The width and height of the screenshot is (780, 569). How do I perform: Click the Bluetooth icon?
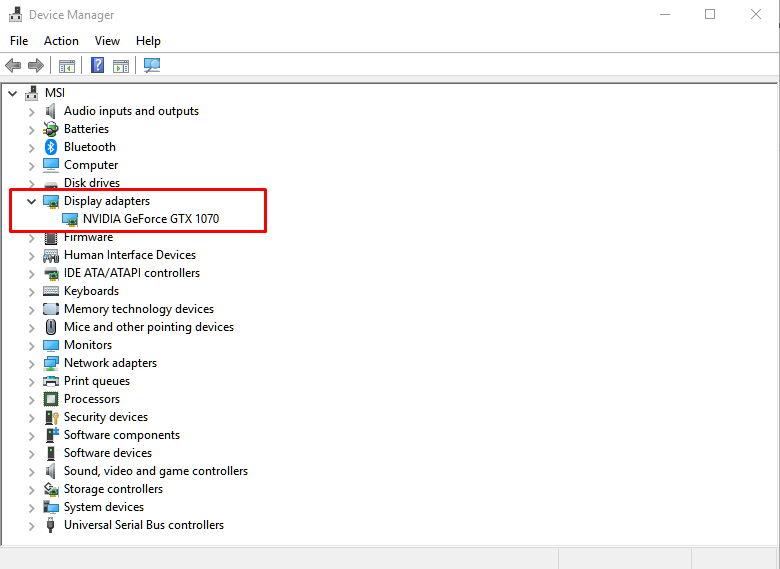51,147
